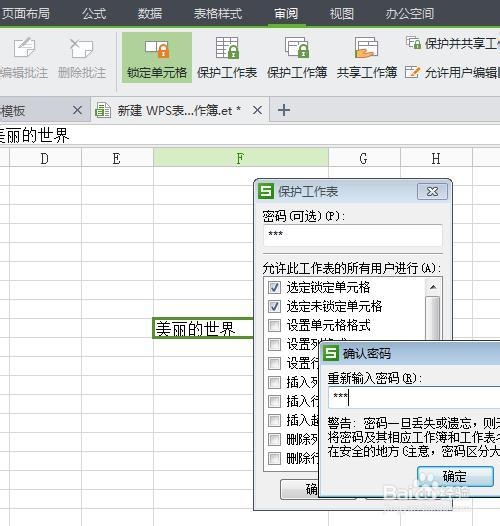
Task: Switch to the 办公空间 ribbon tab
Action: tap(409, 14)
